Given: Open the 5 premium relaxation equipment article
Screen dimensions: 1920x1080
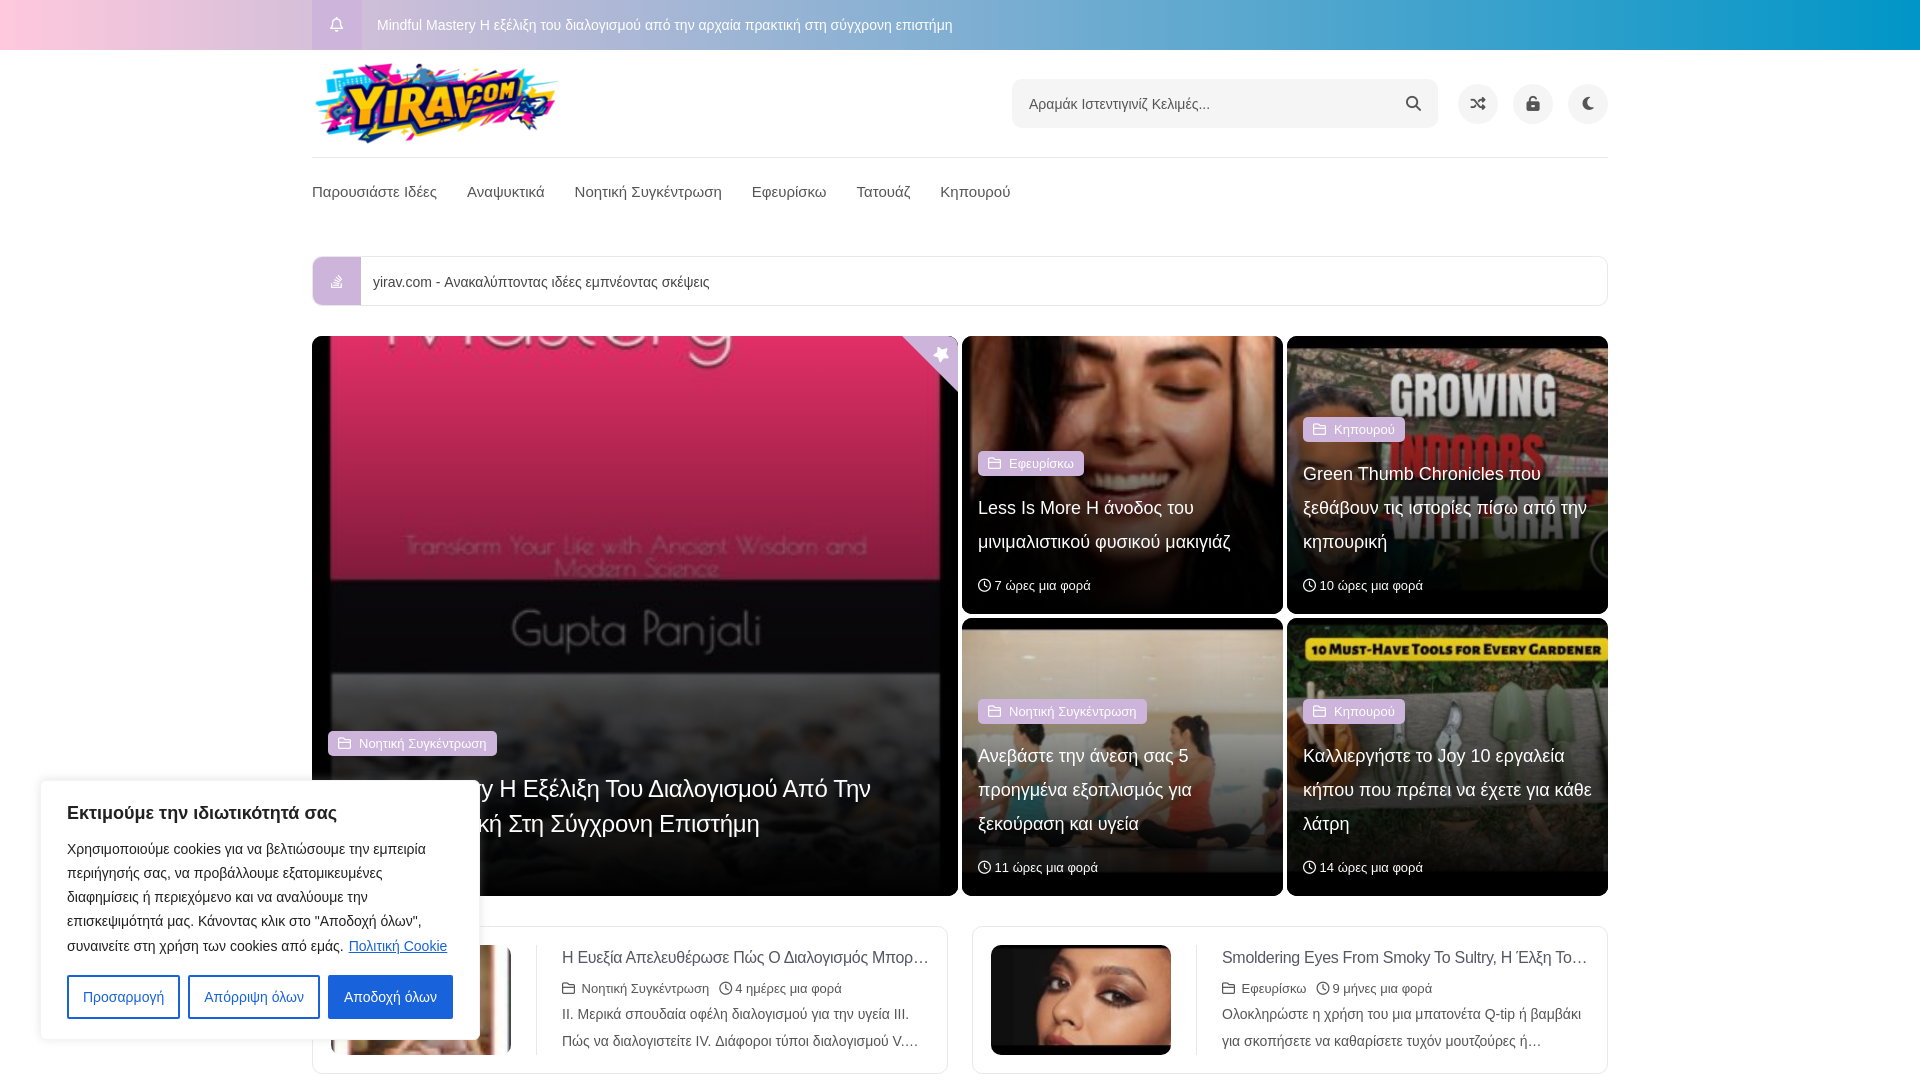Looking at the screenshot, I should [1085, 790].
